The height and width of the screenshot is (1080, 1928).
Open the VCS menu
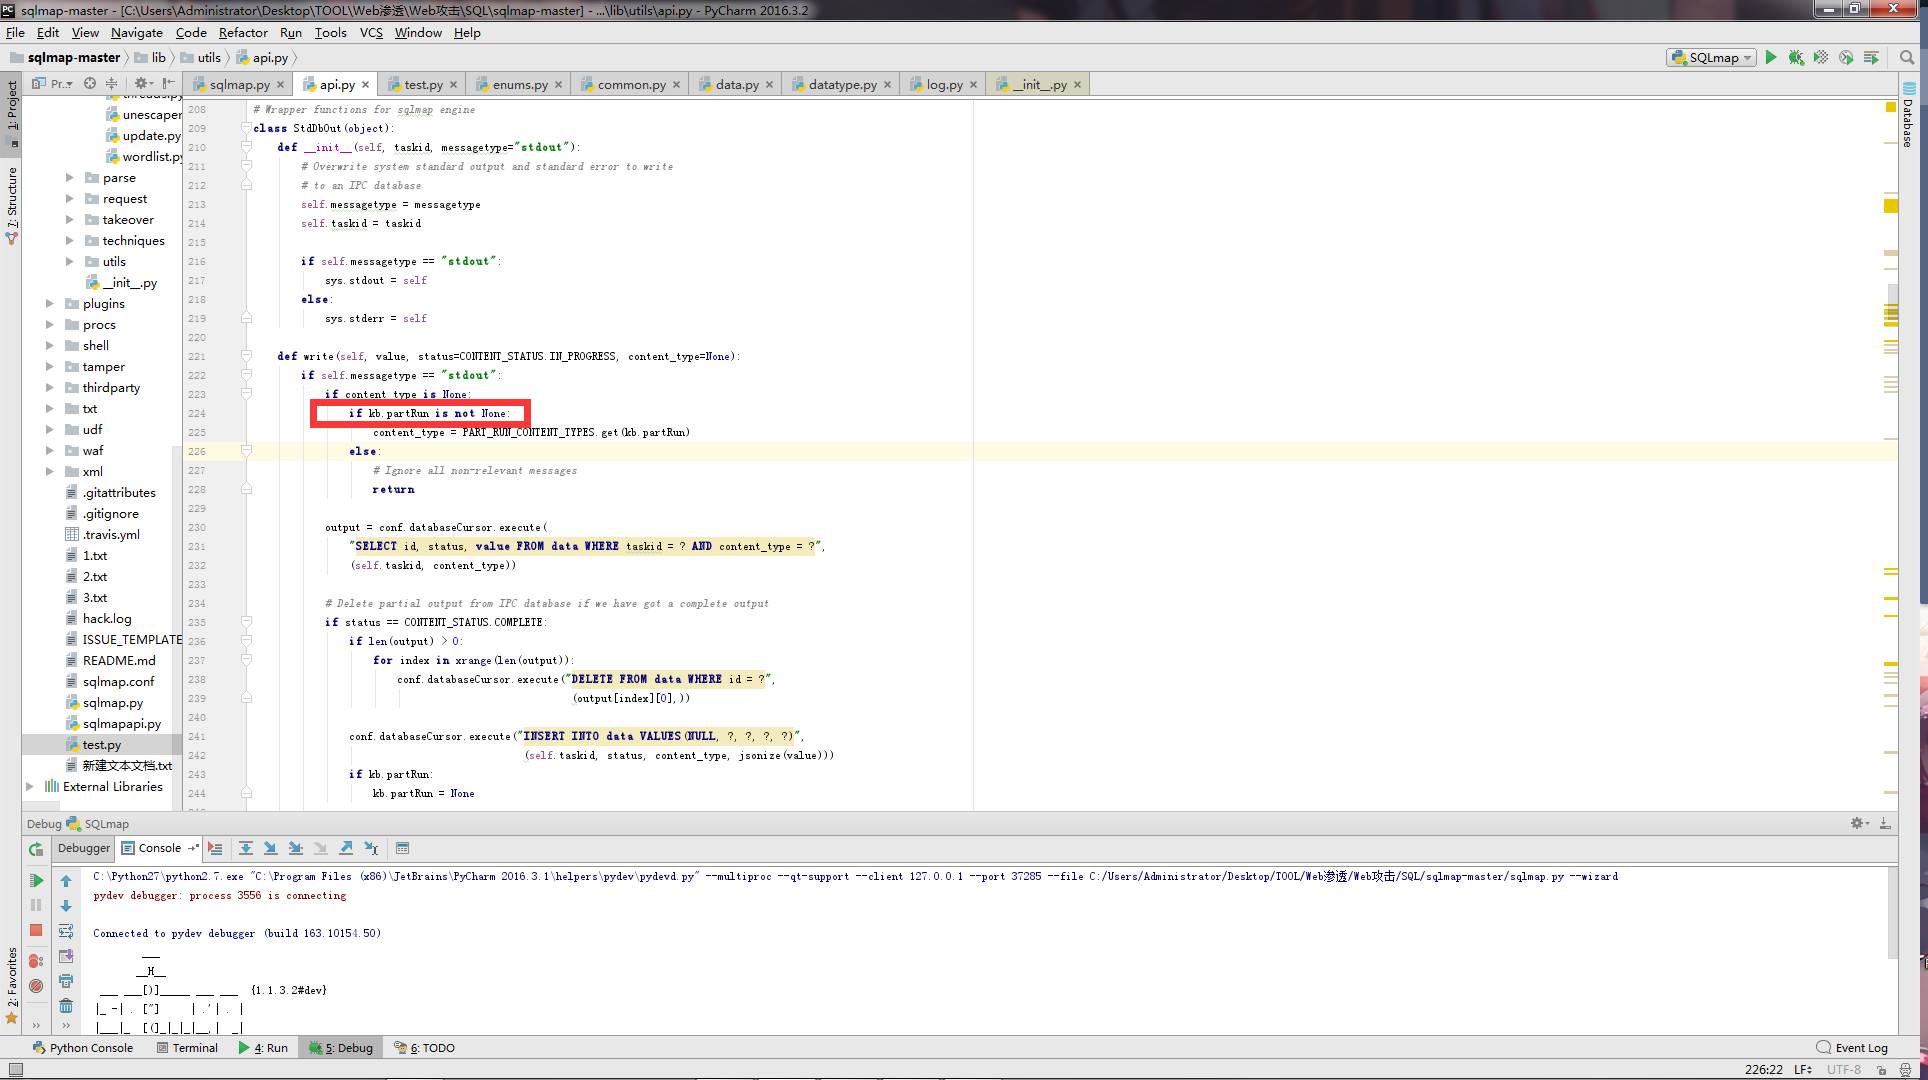371,33
